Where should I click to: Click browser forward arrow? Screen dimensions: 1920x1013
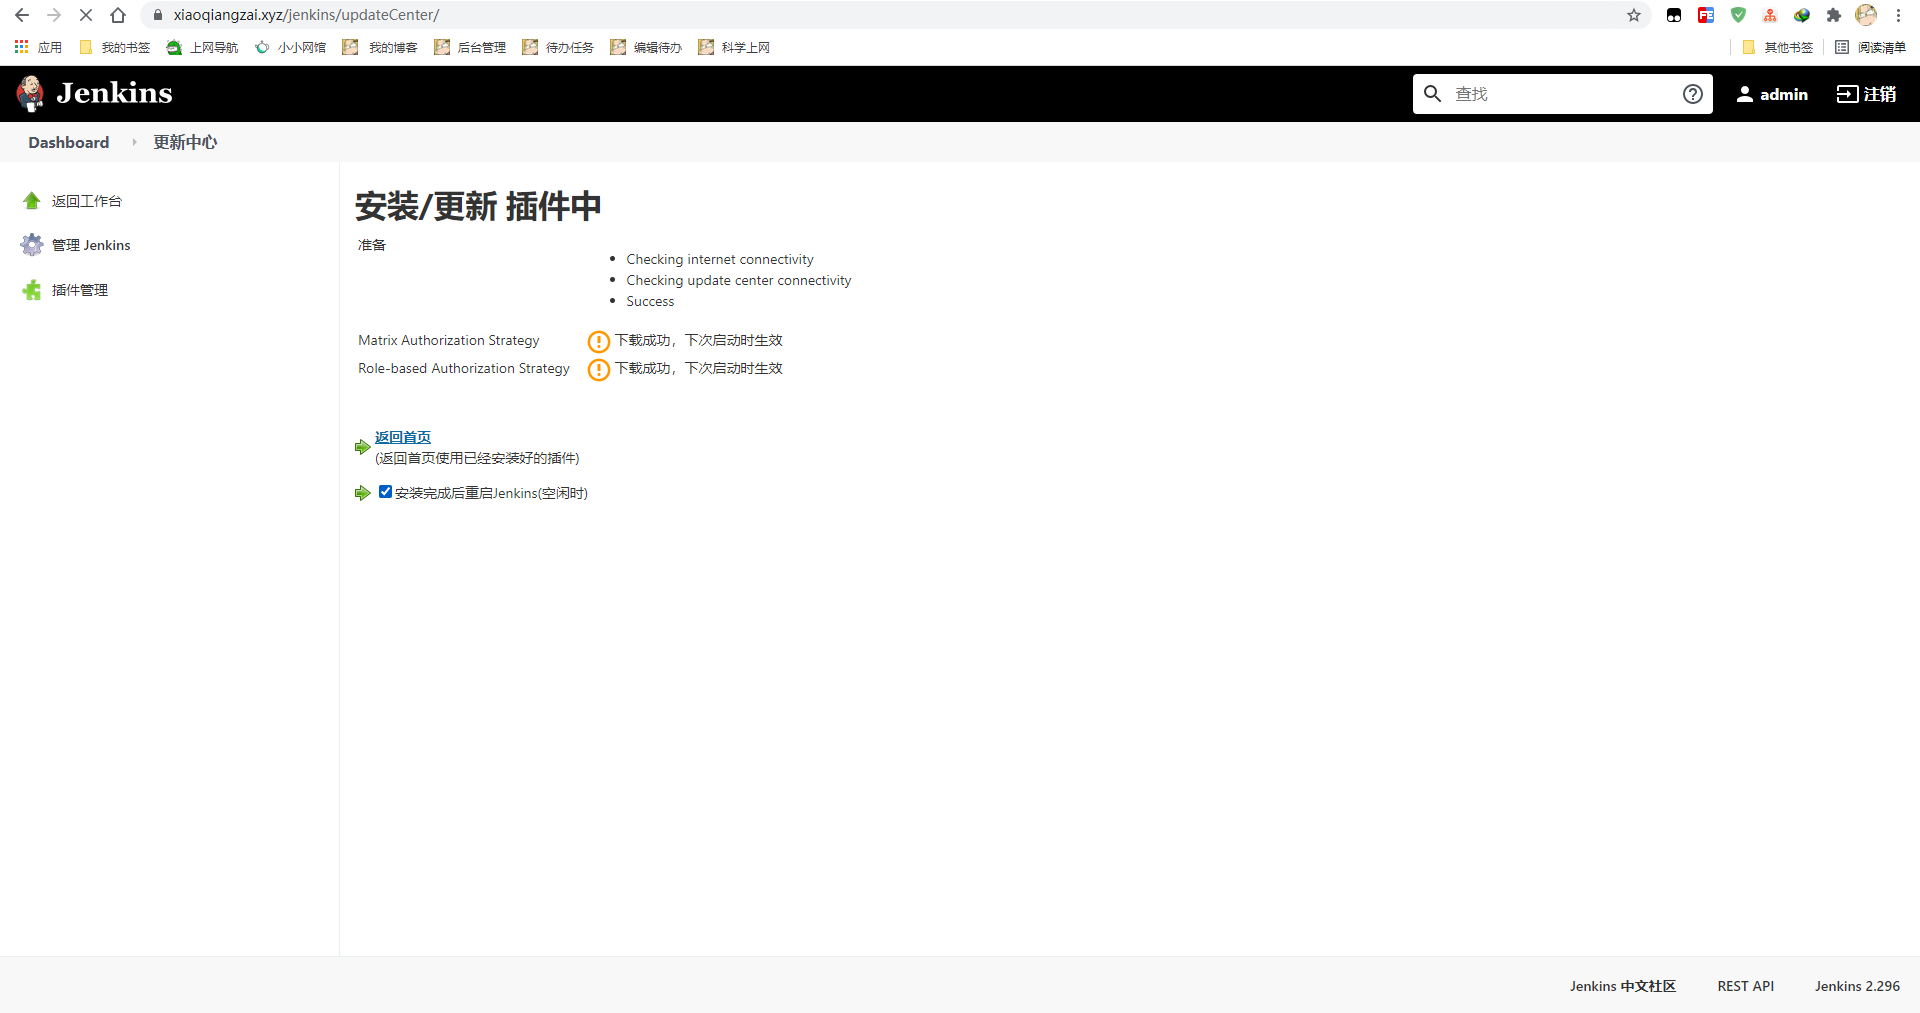[54, 15]
